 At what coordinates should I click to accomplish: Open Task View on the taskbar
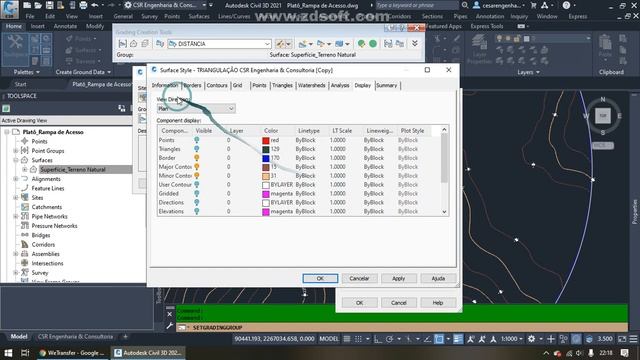click(25, 353)
